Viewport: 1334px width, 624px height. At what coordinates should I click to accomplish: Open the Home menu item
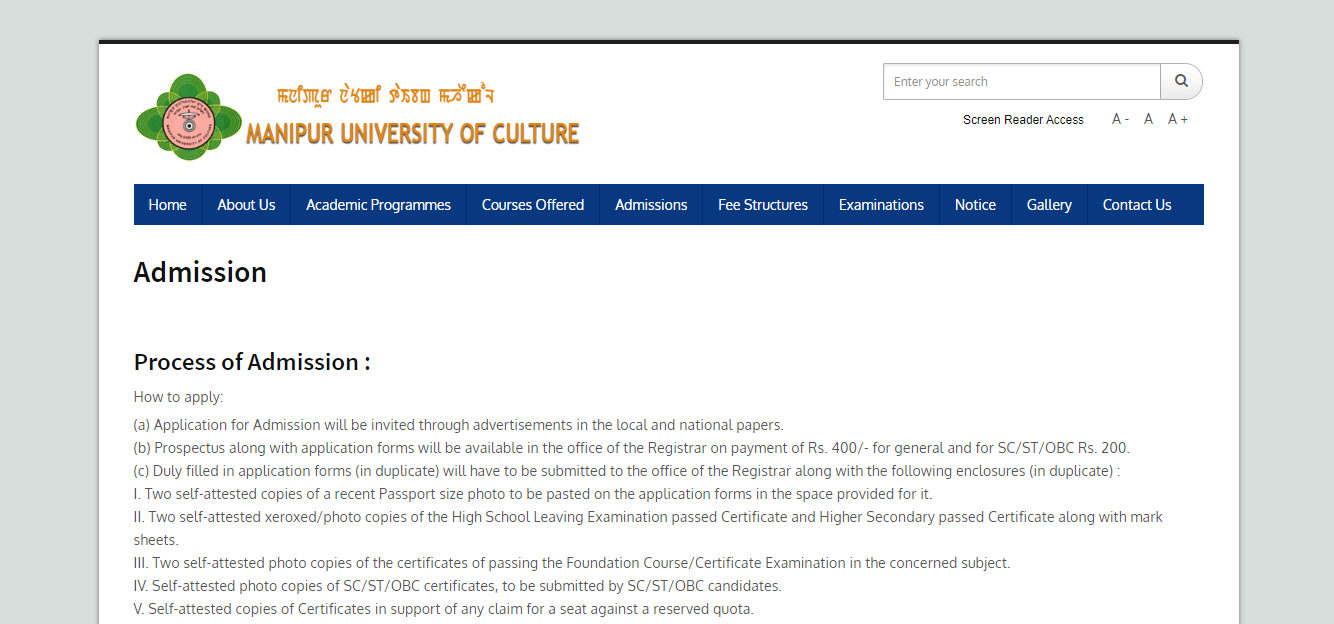tap(167, 204)
